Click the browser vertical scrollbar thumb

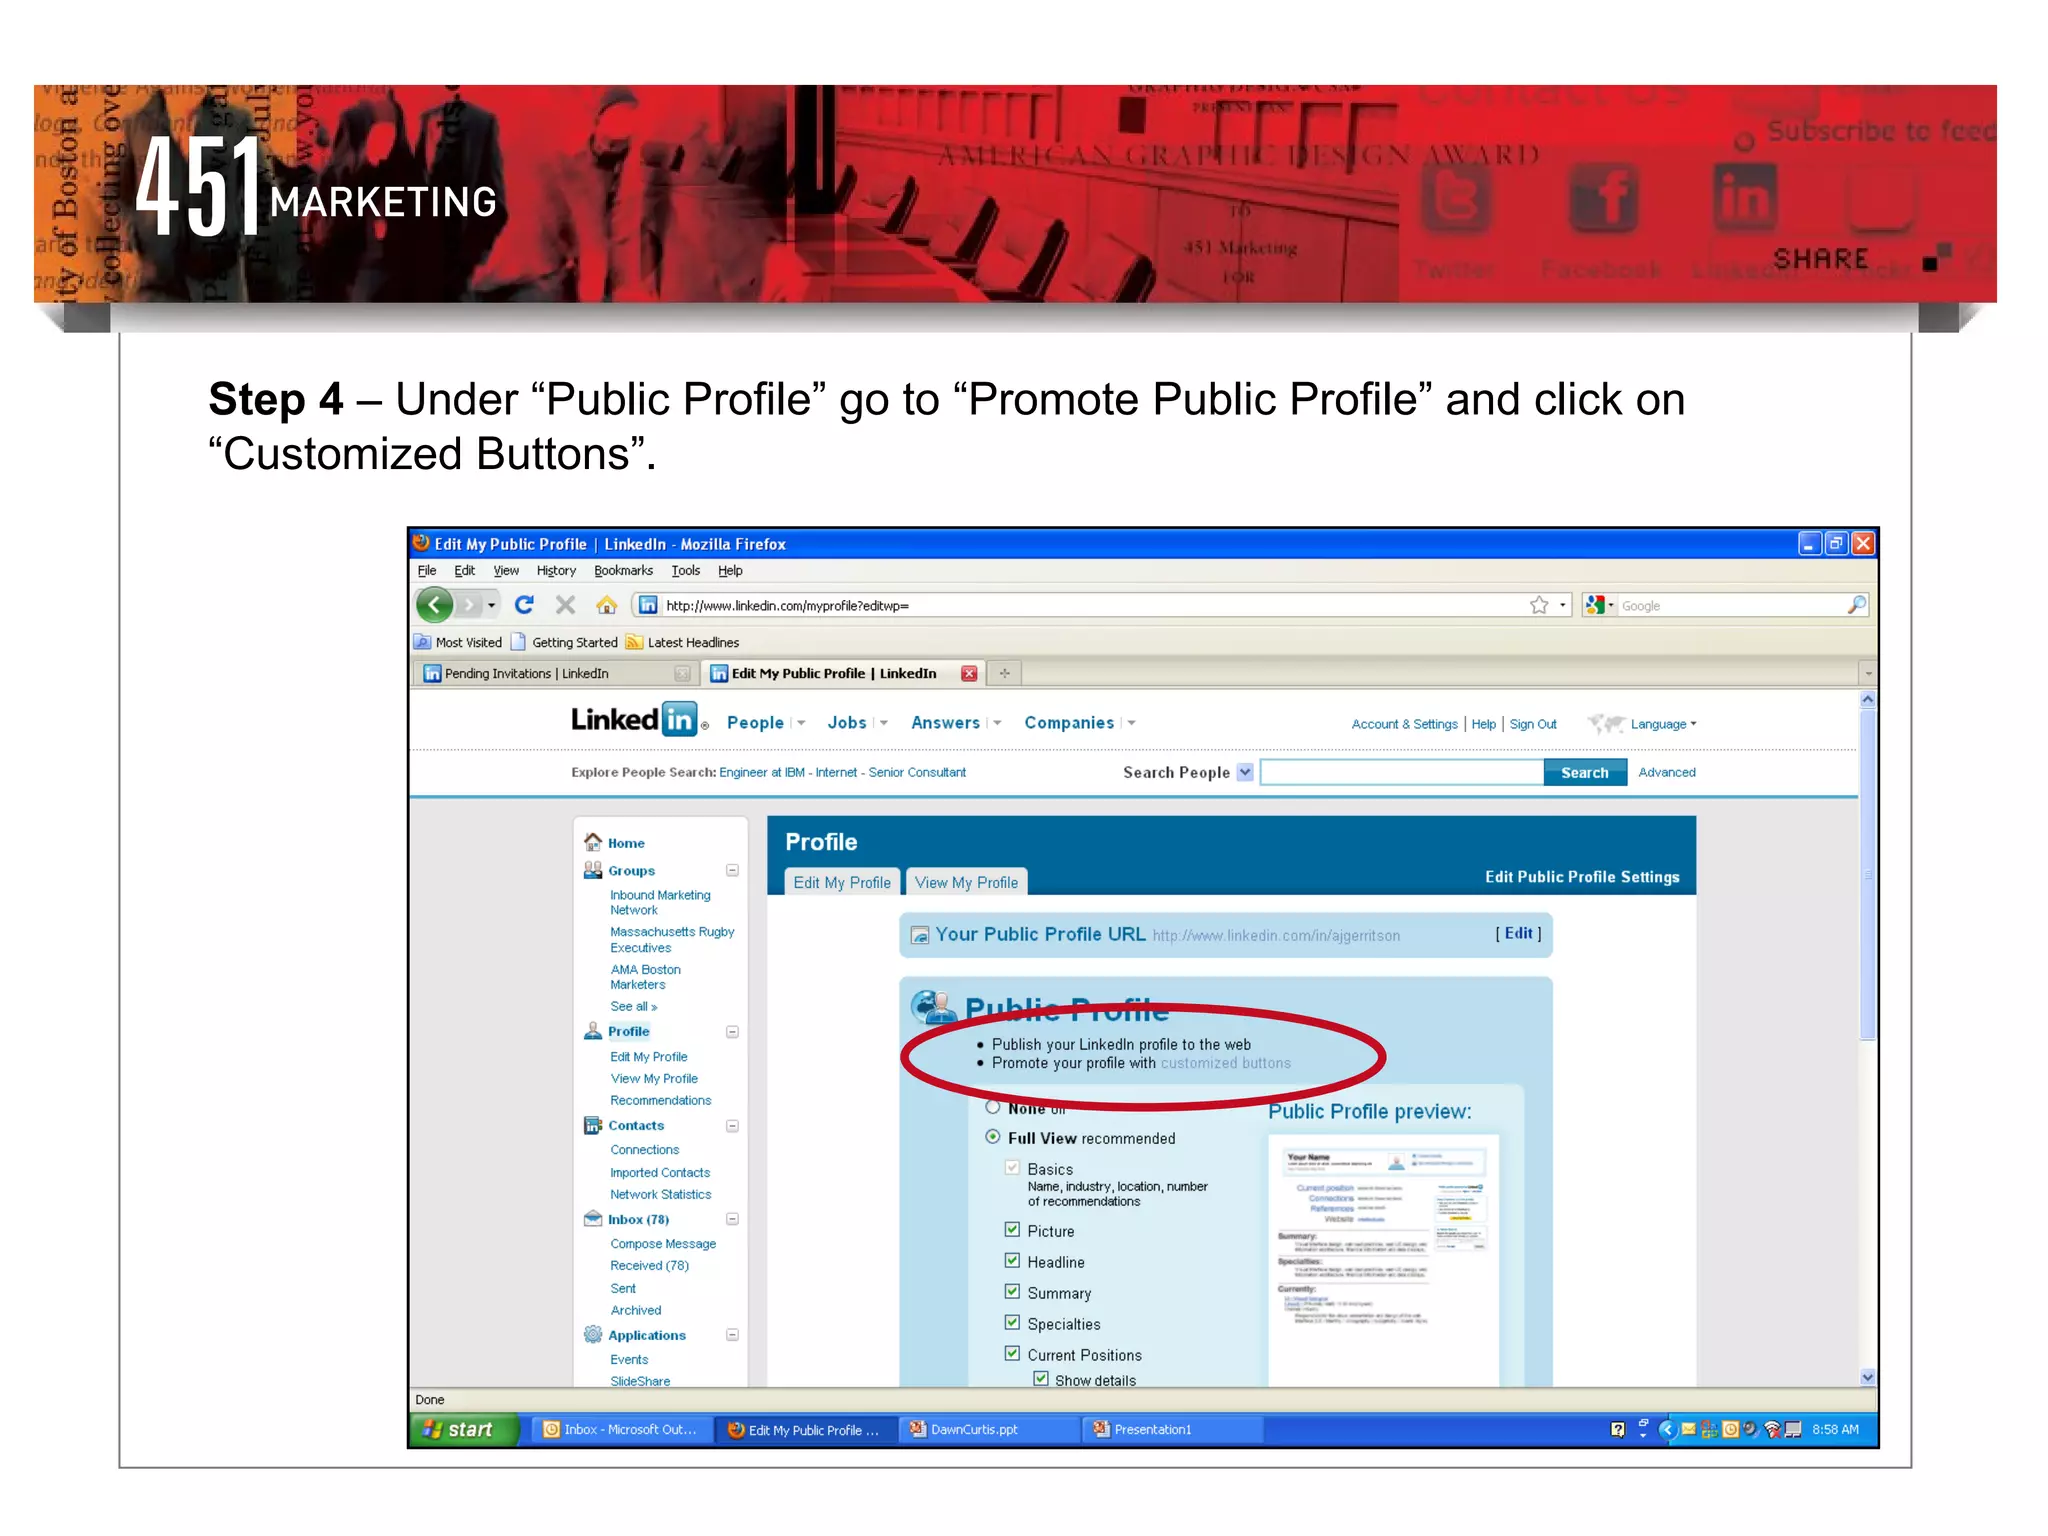(1867, 875)
